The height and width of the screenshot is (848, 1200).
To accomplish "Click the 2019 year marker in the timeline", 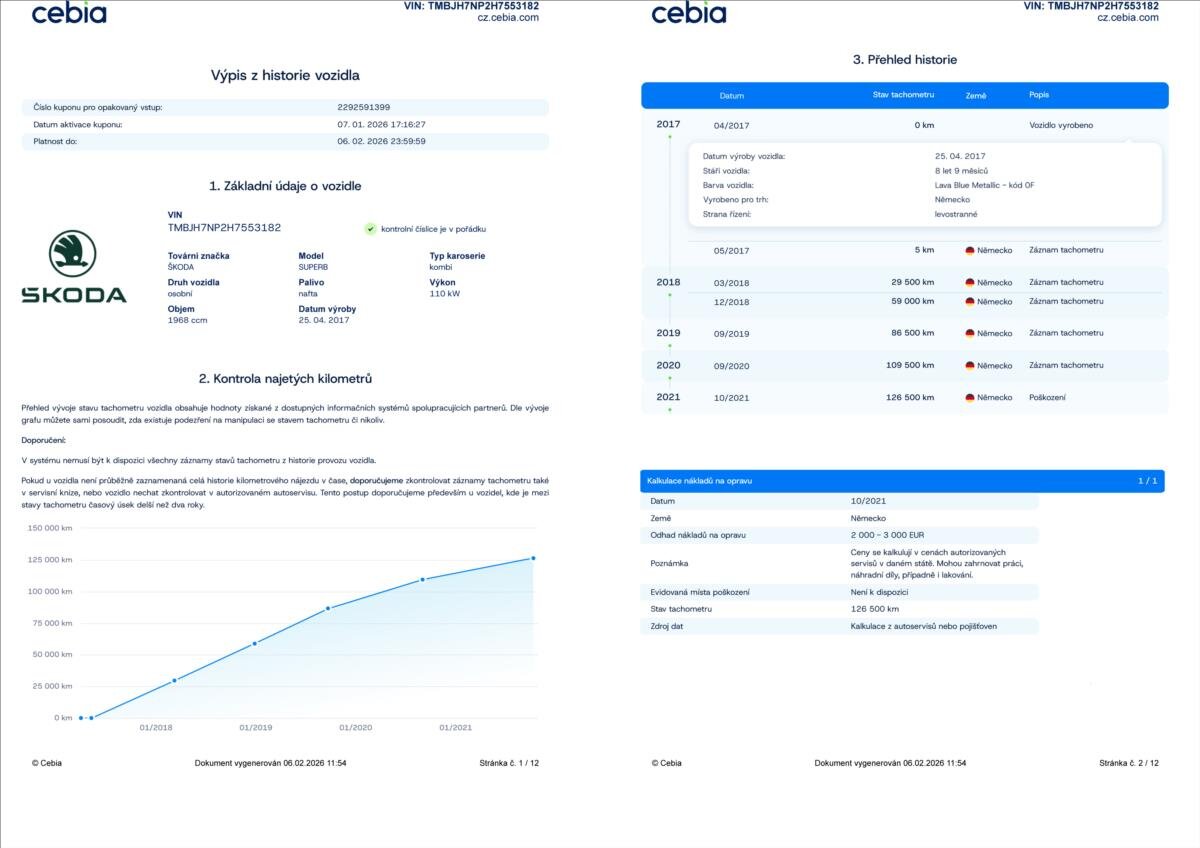I will coord(668,333).
